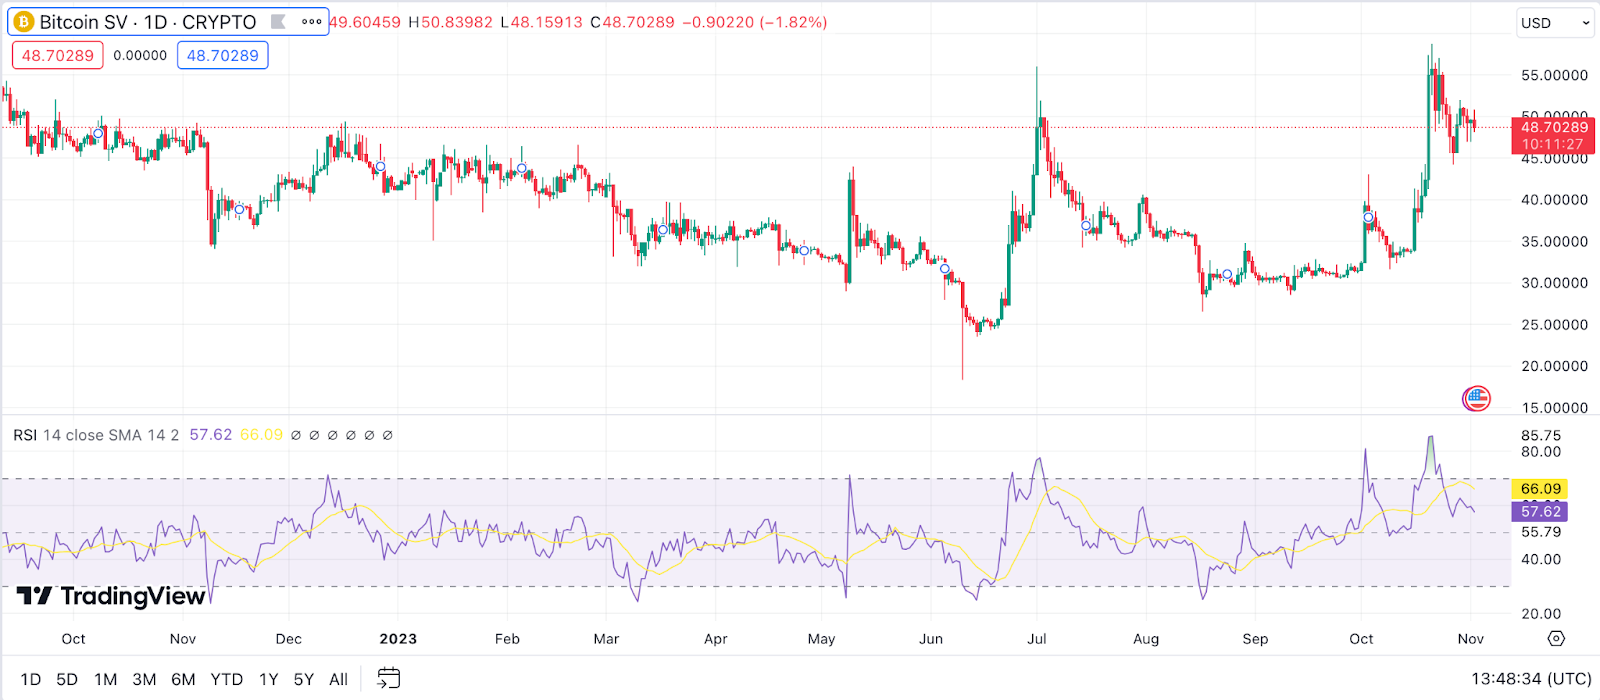
Task: Click the C48.70289 close value
Action: click(x=632, y=22)
